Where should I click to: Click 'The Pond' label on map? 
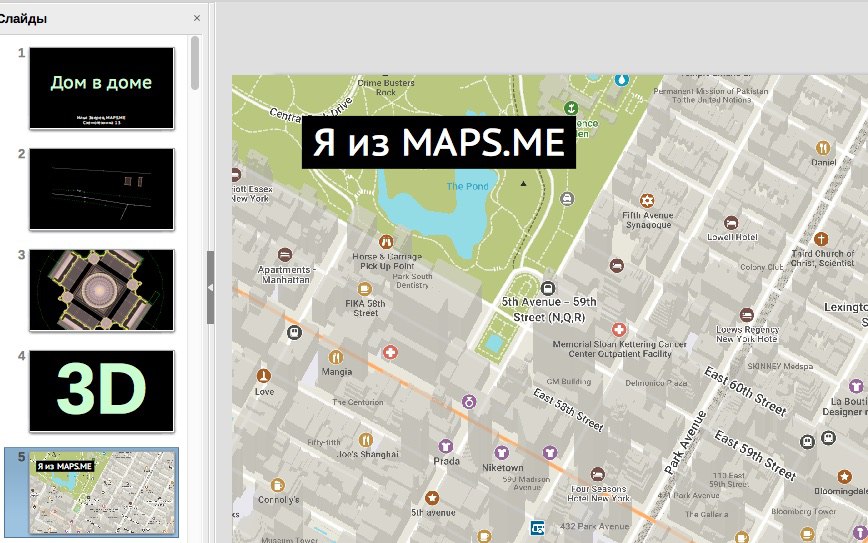click(467, 187)
